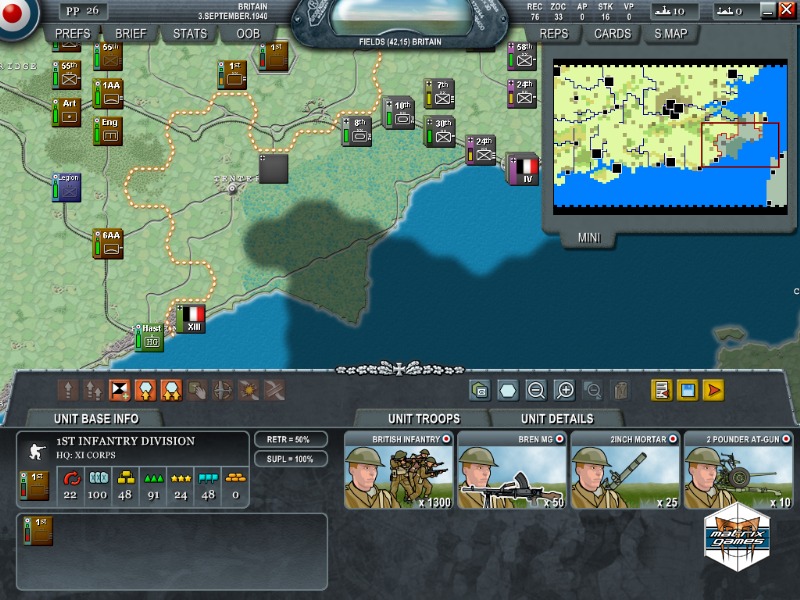Switch to the Unit Details tab
The height and width of the screenshot is (600, 800).
(557, 419)
